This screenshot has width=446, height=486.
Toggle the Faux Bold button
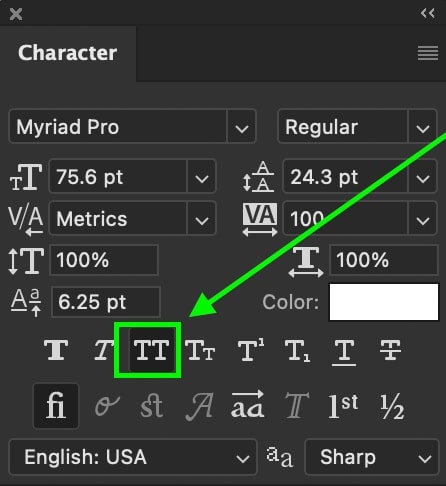[56, 350]
